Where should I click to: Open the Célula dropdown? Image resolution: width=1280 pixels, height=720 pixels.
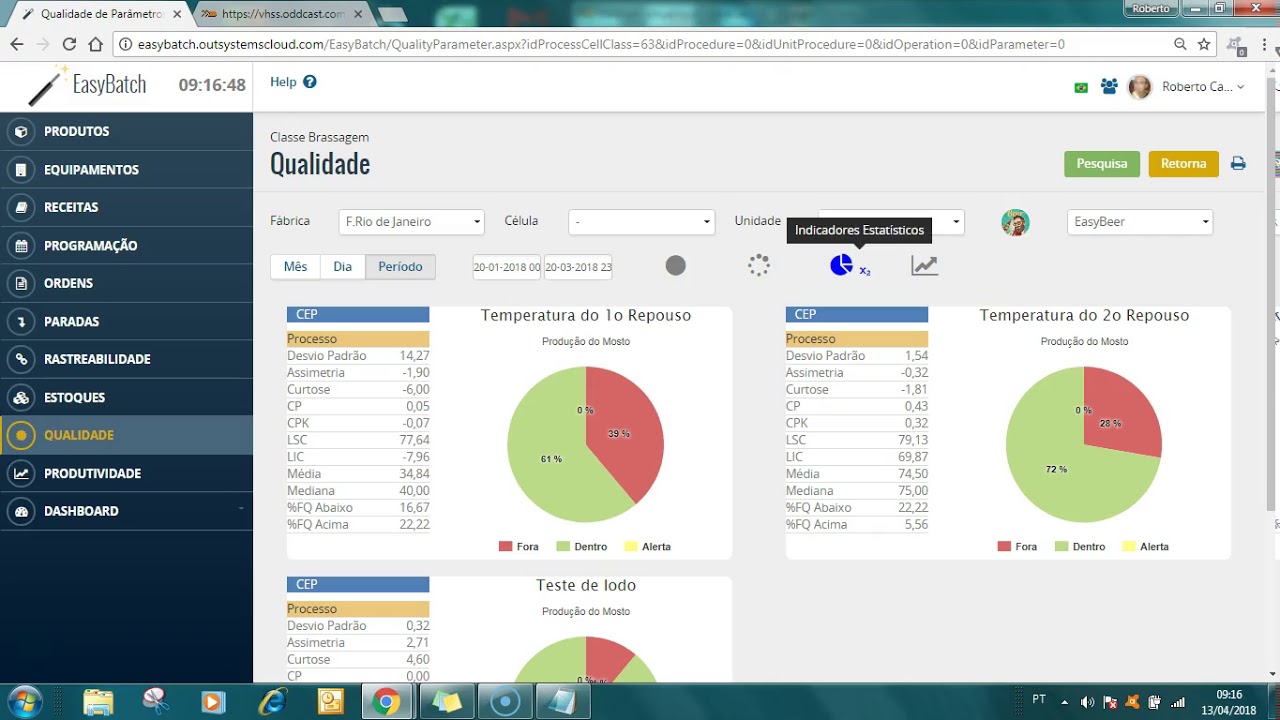pyautogui.click(x=641, y=222)
